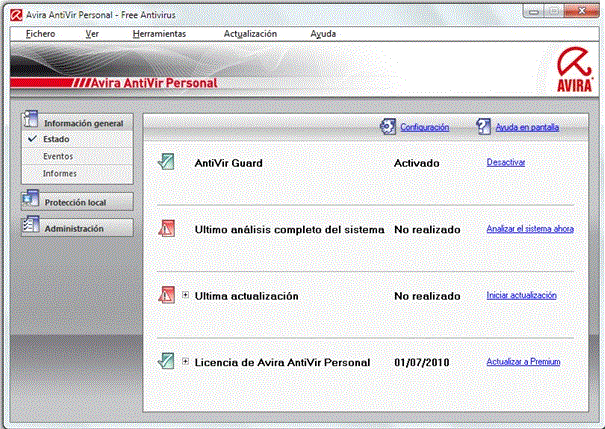Screen dimensions: 605x429
Task: Click the red warning icon for Ultima actualización
Action: tap(166, 295)
